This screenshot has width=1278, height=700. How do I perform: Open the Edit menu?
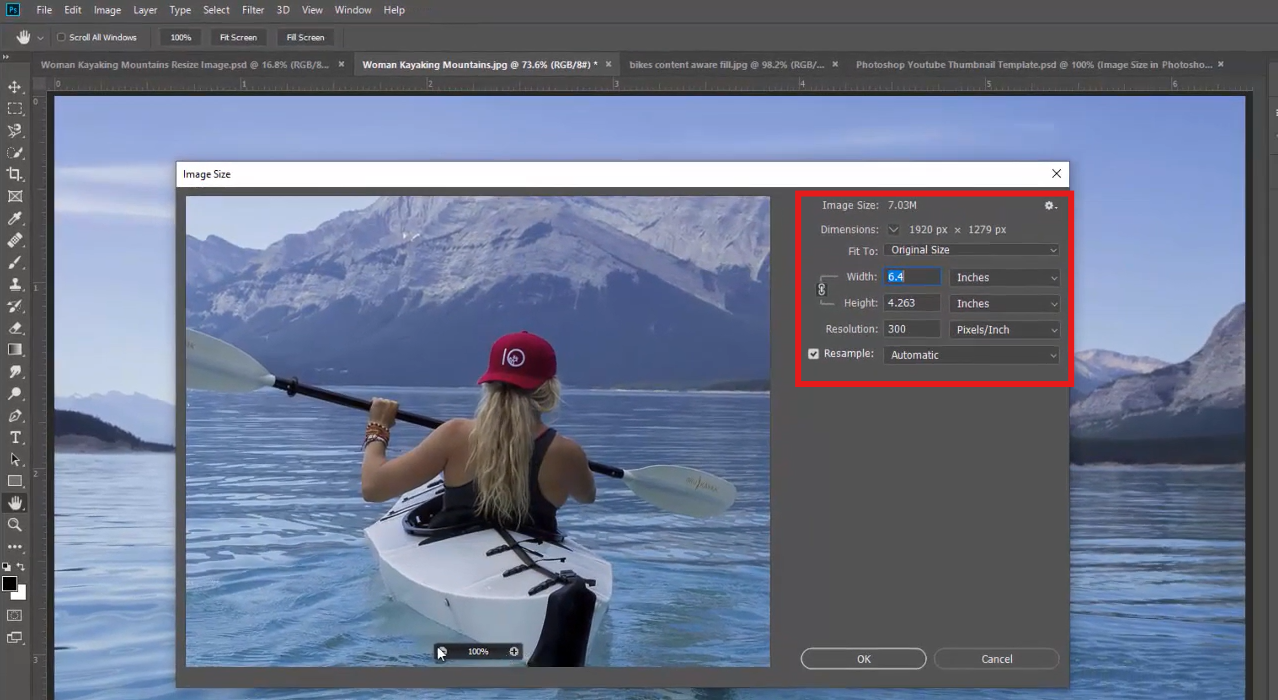[x=73, y=10]
